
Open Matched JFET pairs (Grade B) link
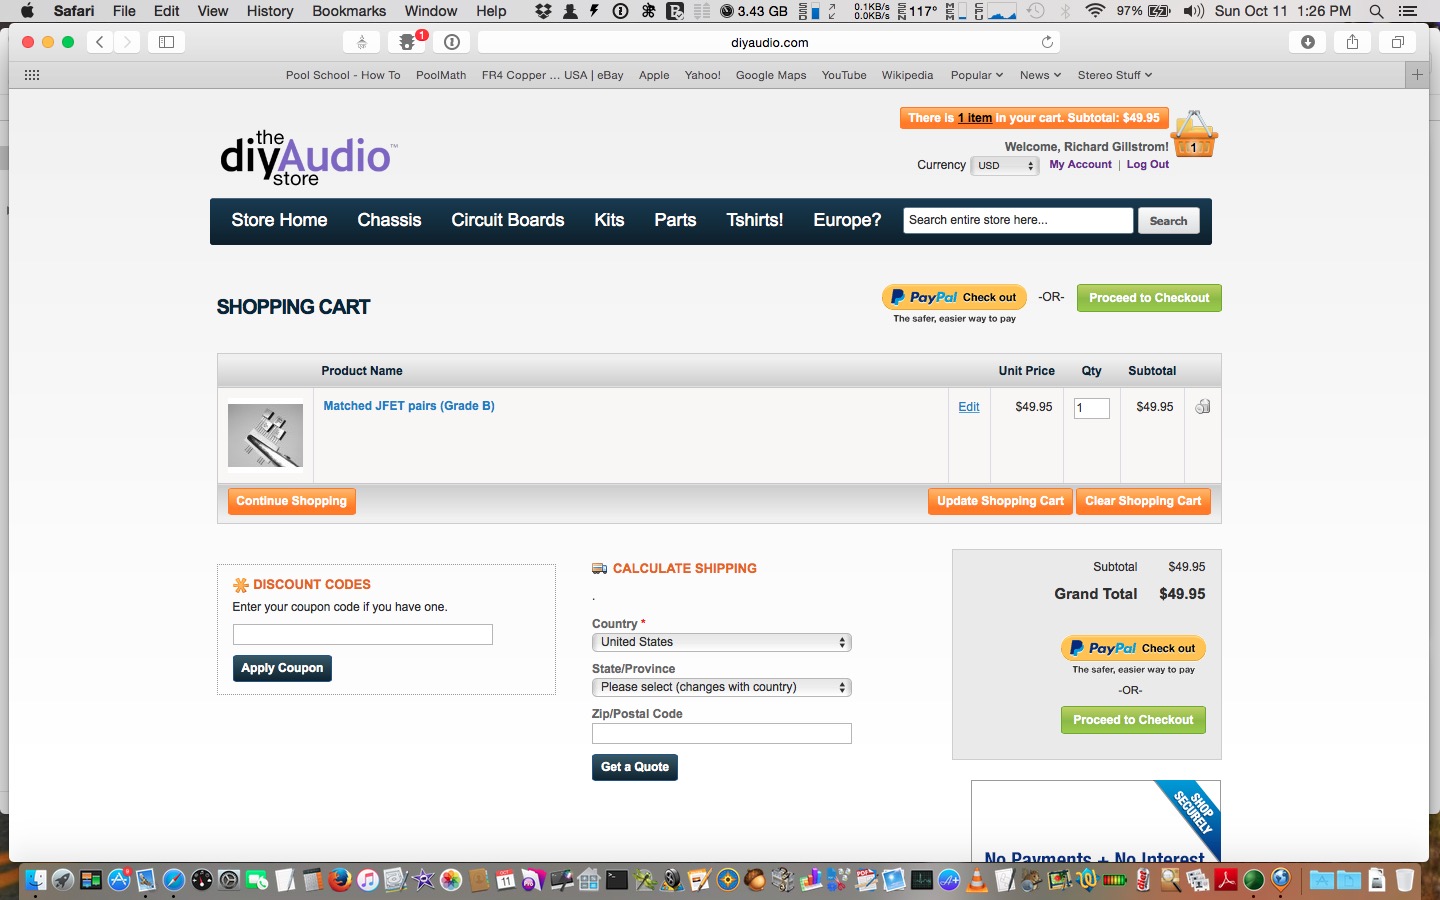click(x=409, y=406)
